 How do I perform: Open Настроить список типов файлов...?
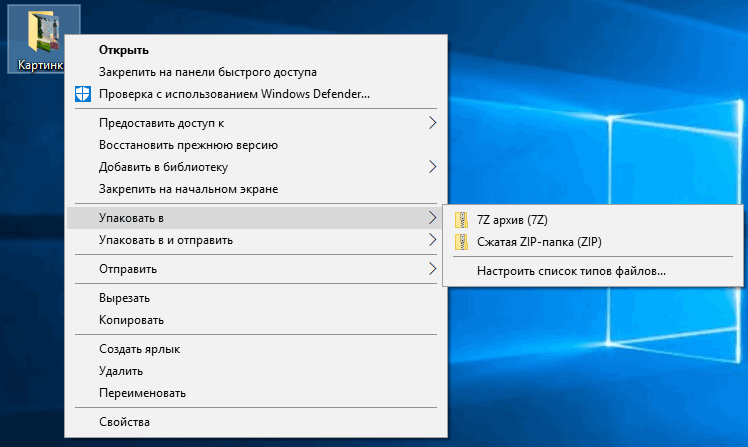(x=593, y=271)
